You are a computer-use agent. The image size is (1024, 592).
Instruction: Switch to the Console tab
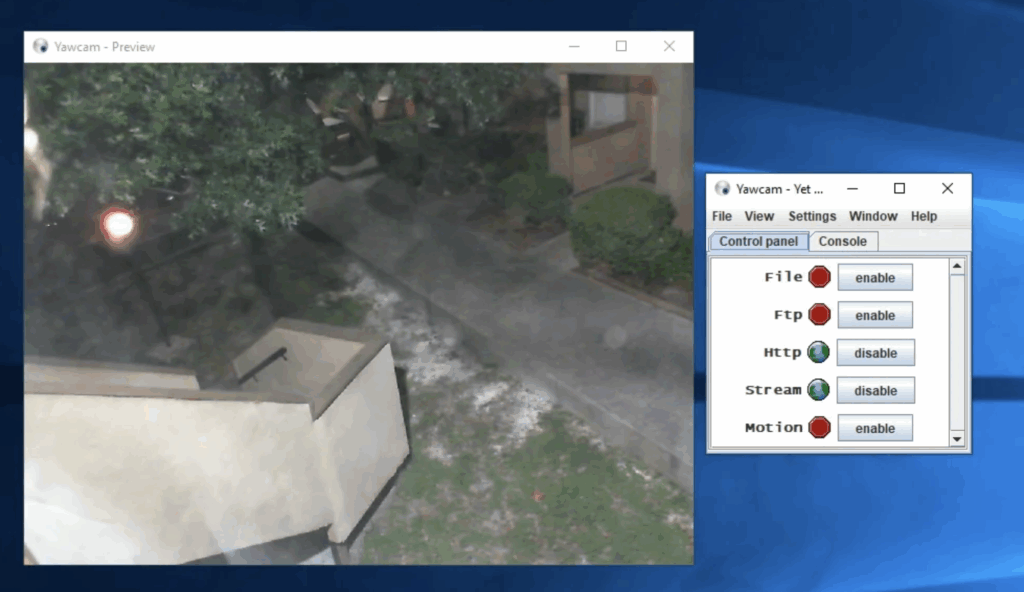click(842, 241)
